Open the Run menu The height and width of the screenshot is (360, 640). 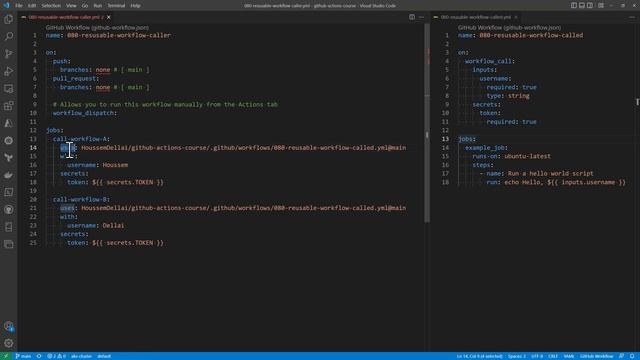(98, 6)
